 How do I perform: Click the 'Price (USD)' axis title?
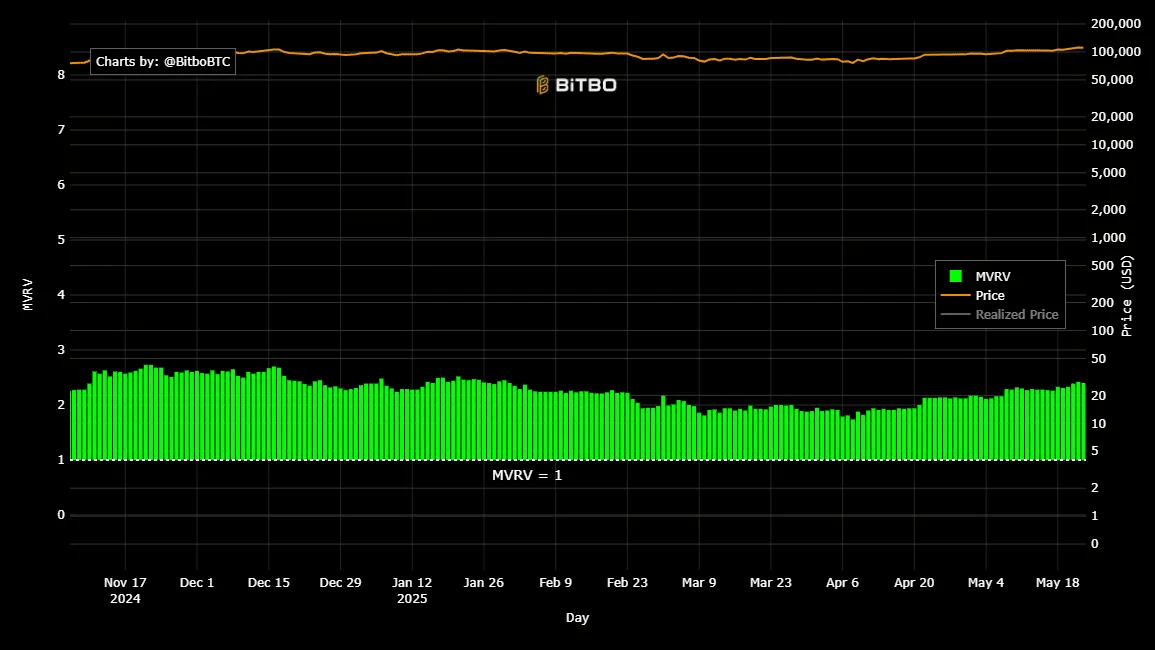coord(1127,296)
